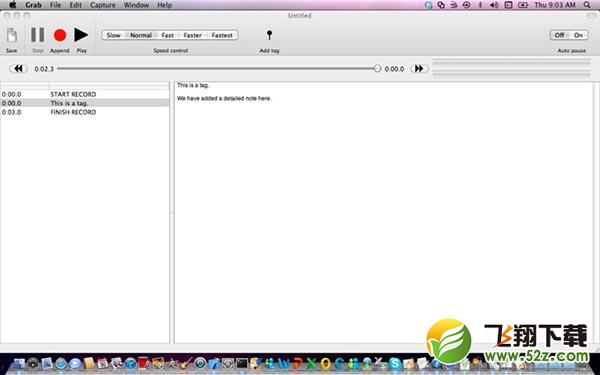Select the START RECORD row

point(85,94)
